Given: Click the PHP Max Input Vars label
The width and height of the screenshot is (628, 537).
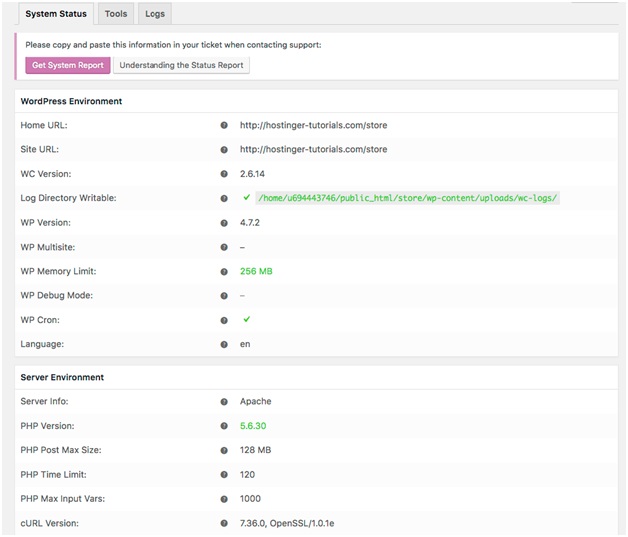Looking at the screenshot, I should 62,499.
